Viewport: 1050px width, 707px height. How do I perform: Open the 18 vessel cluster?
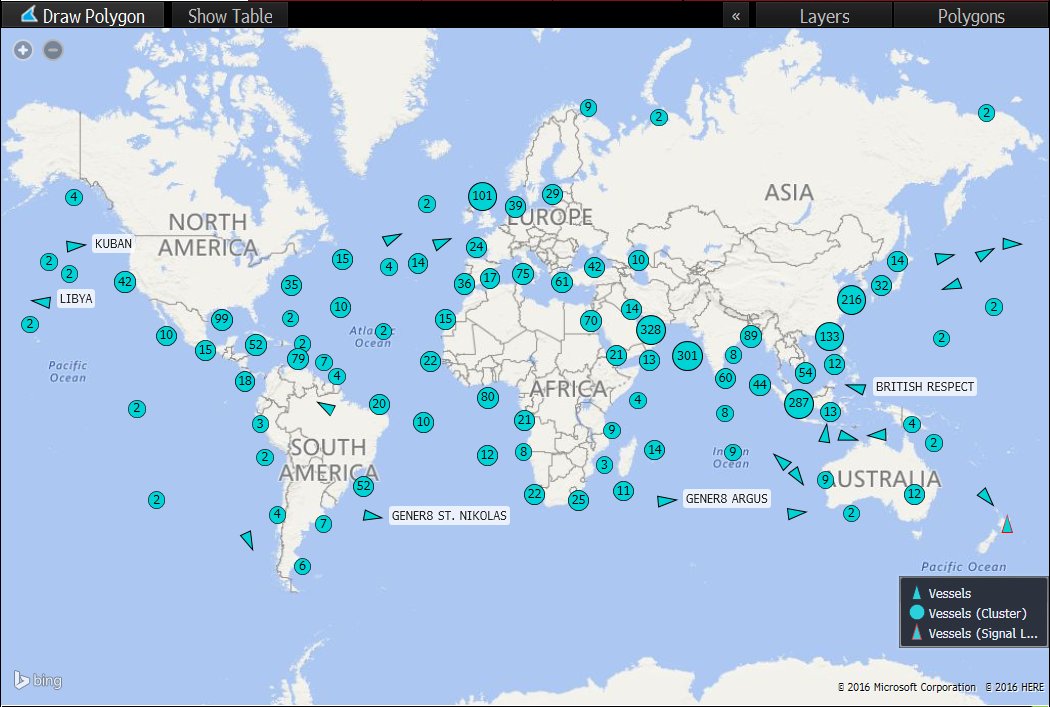click(245, 381)
